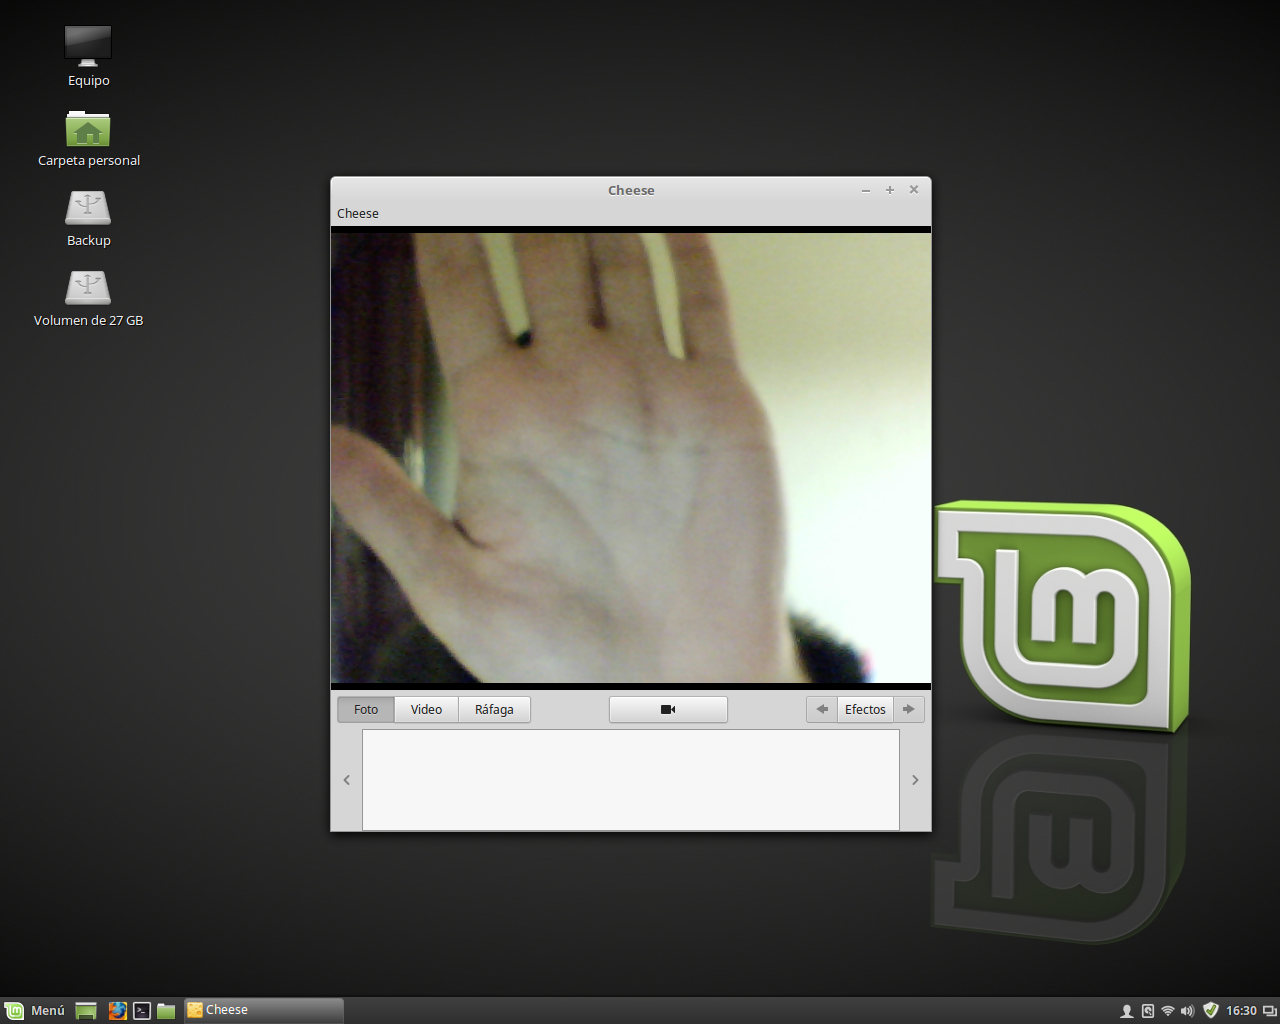
Task: Click the camera shutter button in Cheese
Action: pyautogui.click(x=668, y=709)
